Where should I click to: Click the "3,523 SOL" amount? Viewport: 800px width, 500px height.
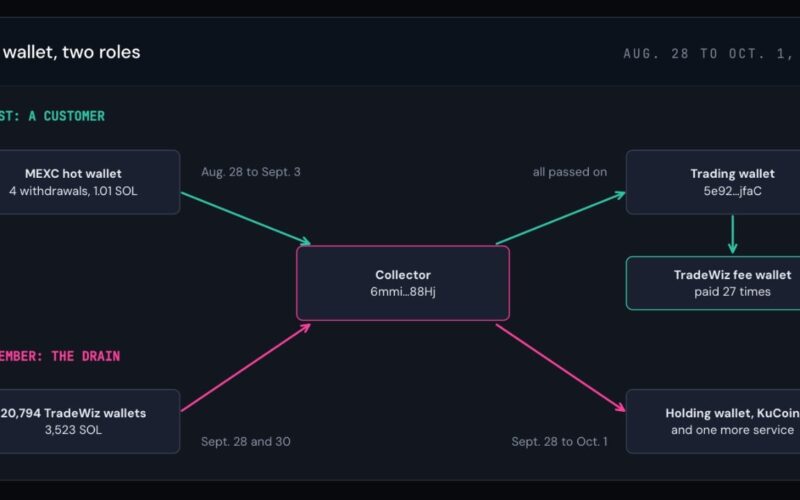coord(73,430)
